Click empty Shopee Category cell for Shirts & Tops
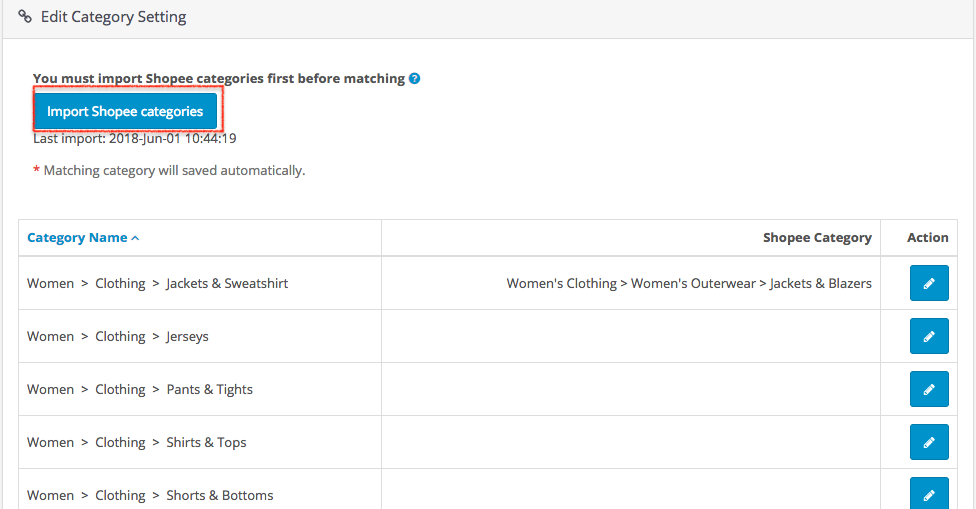Image resolution: width=976 pixels, height=509 pixels. [x=630, y=442]
